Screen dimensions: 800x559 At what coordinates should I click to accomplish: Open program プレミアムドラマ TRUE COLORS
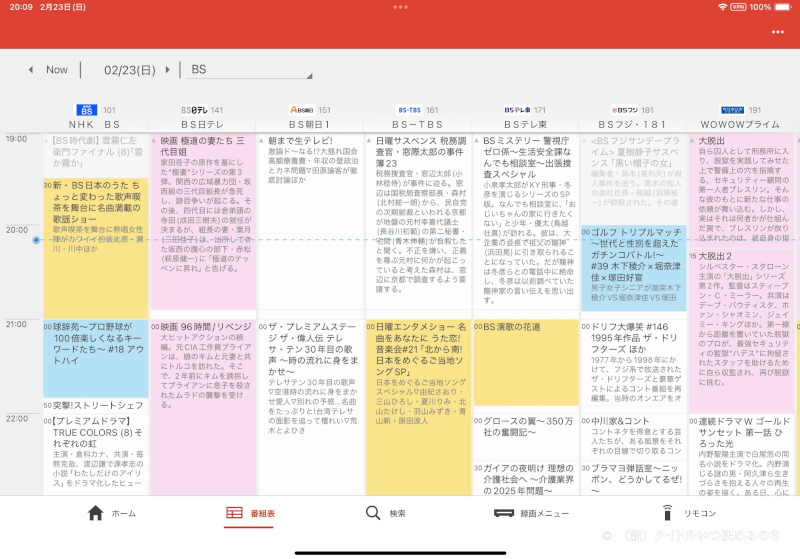tap(96, 453)
